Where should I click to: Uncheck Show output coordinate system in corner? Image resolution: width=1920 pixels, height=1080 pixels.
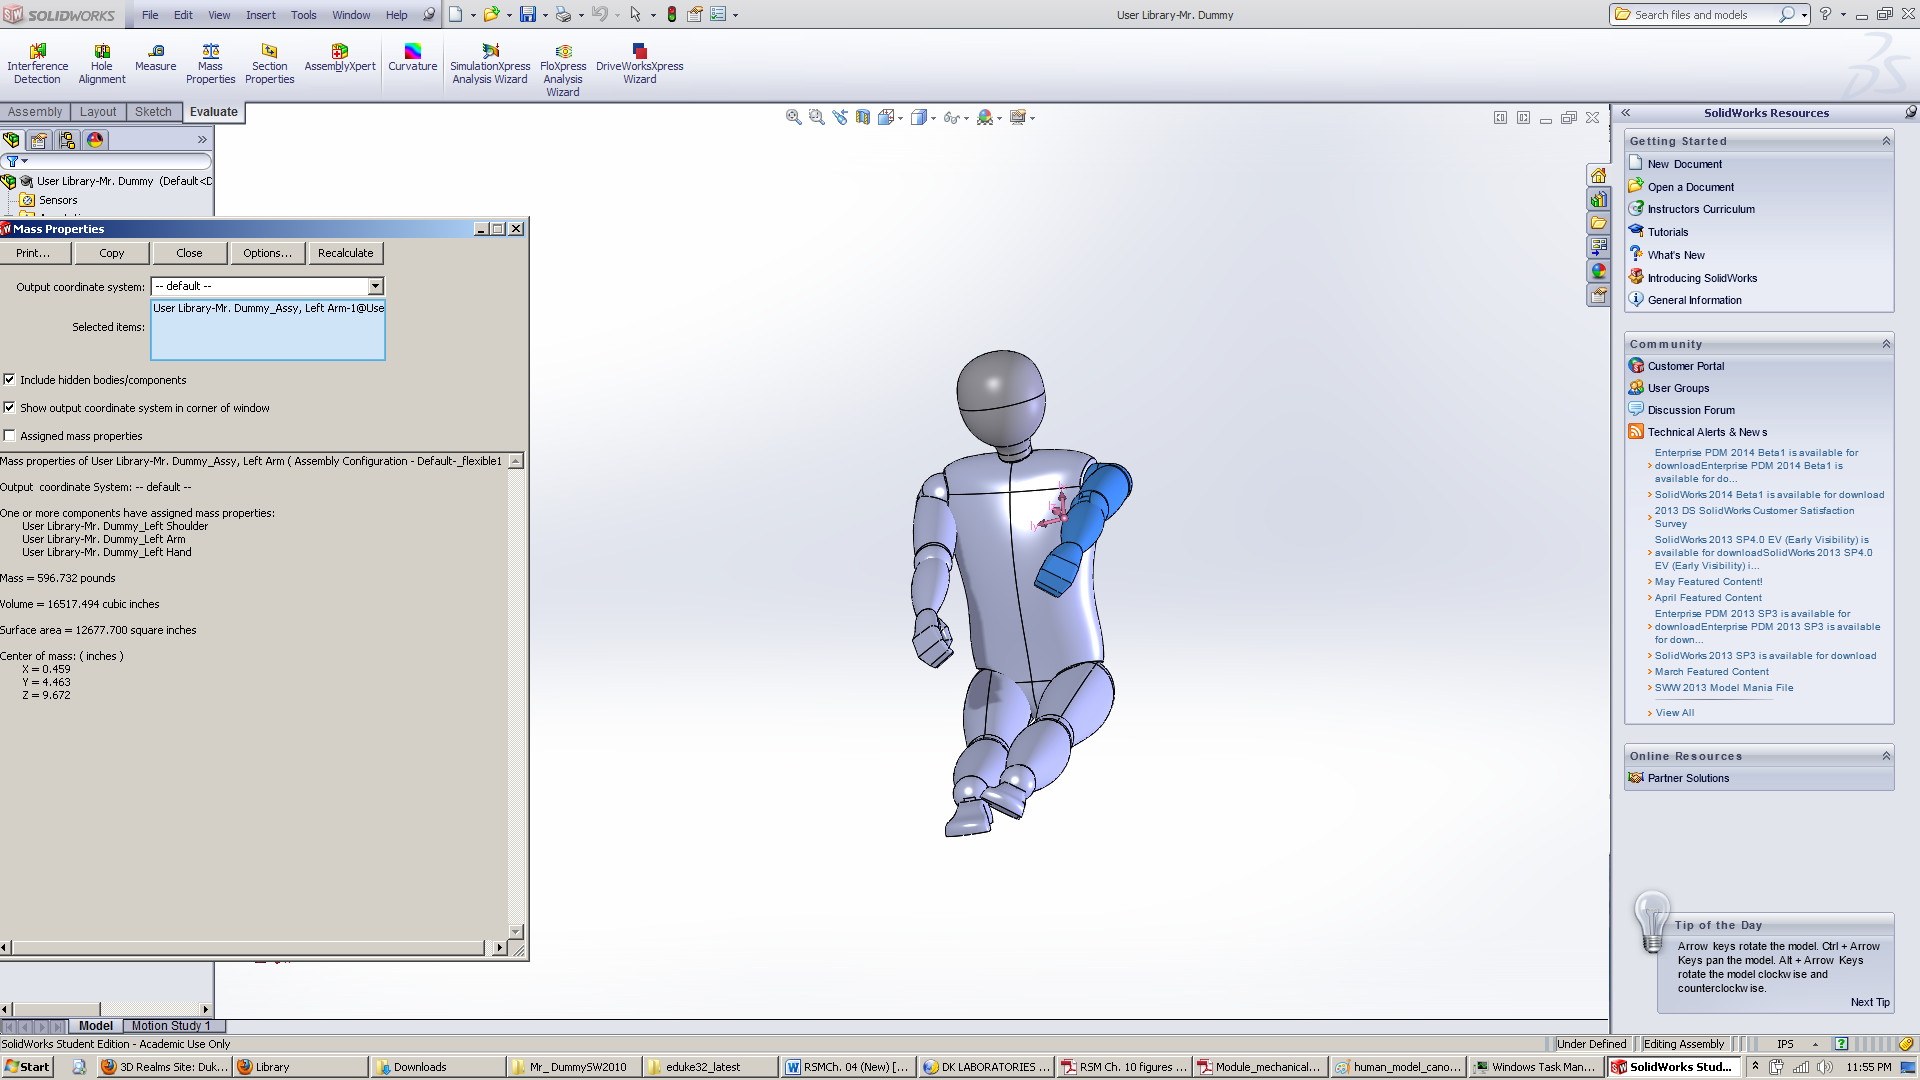9,408
